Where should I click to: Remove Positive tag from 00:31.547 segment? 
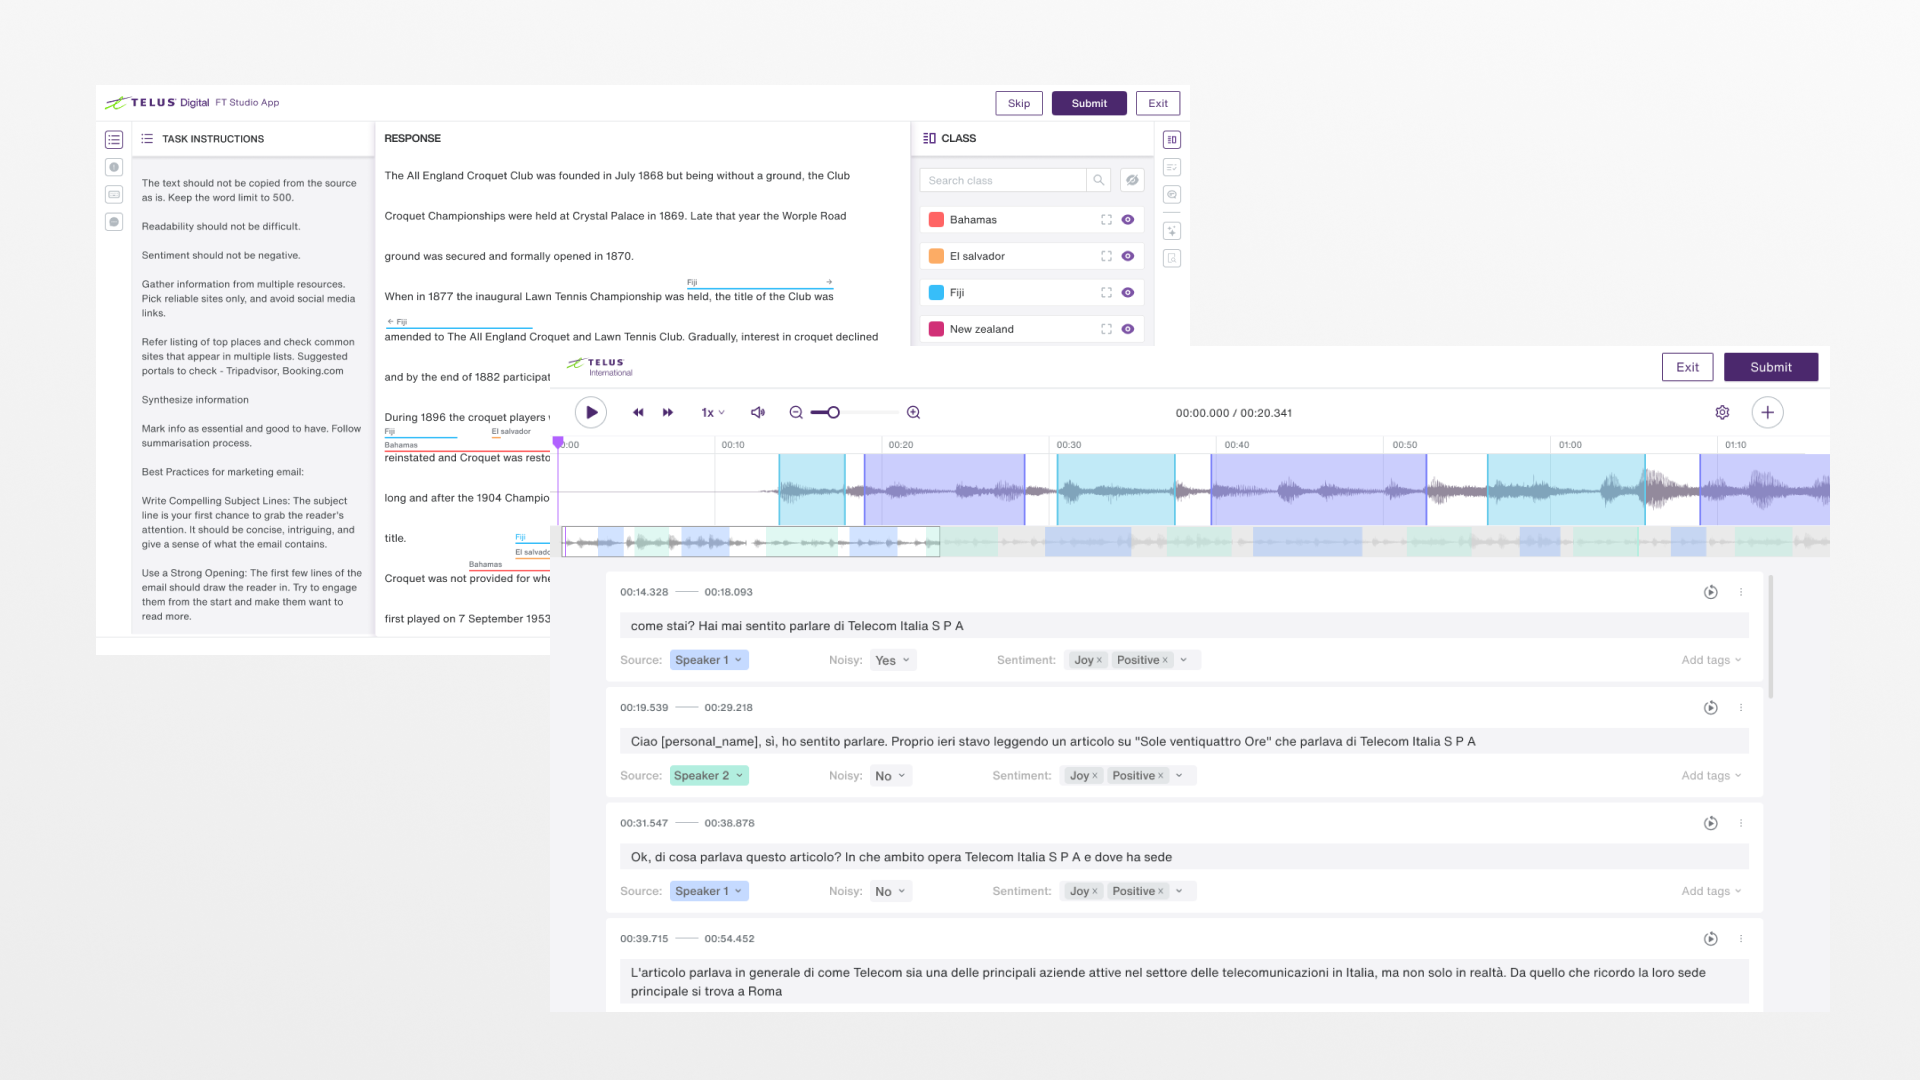click(1161, 891)
